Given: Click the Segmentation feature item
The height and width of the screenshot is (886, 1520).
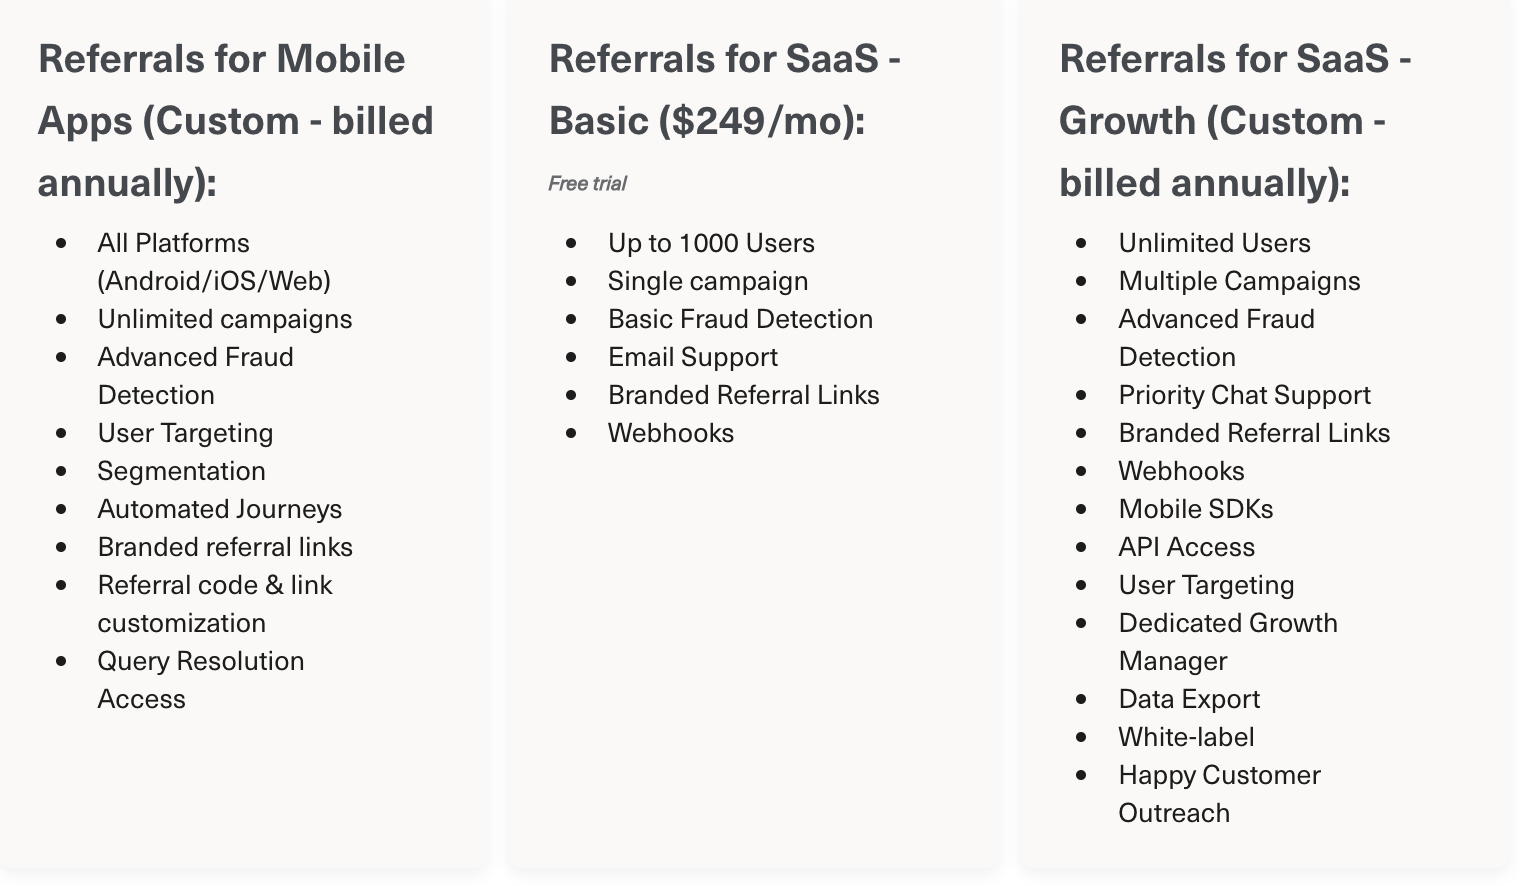Looking at the screenshot, I should [x=181, y=471].
